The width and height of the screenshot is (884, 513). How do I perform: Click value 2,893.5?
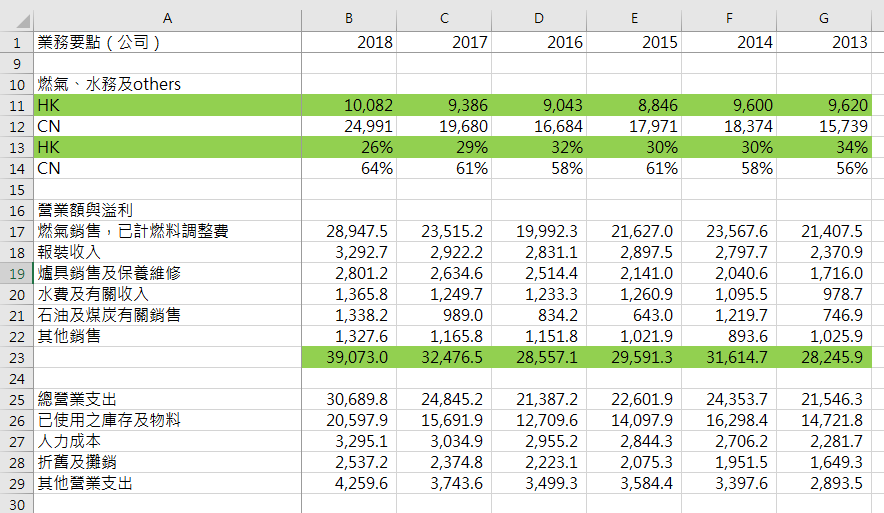coord(824,484)
